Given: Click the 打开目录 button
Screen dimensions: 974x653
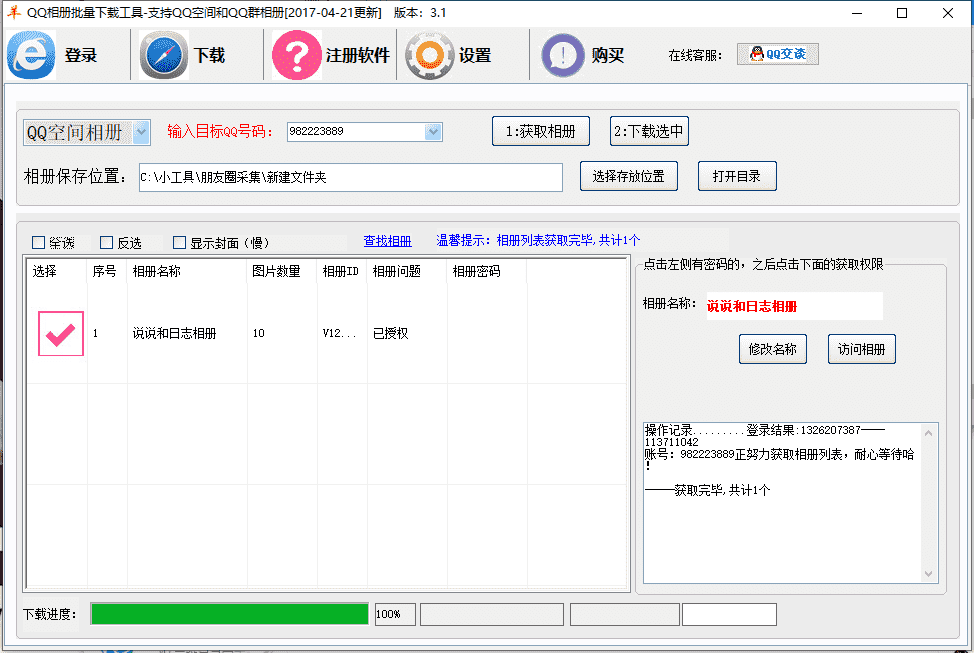Looking at the screenshot, I should (x=737, y=176).
